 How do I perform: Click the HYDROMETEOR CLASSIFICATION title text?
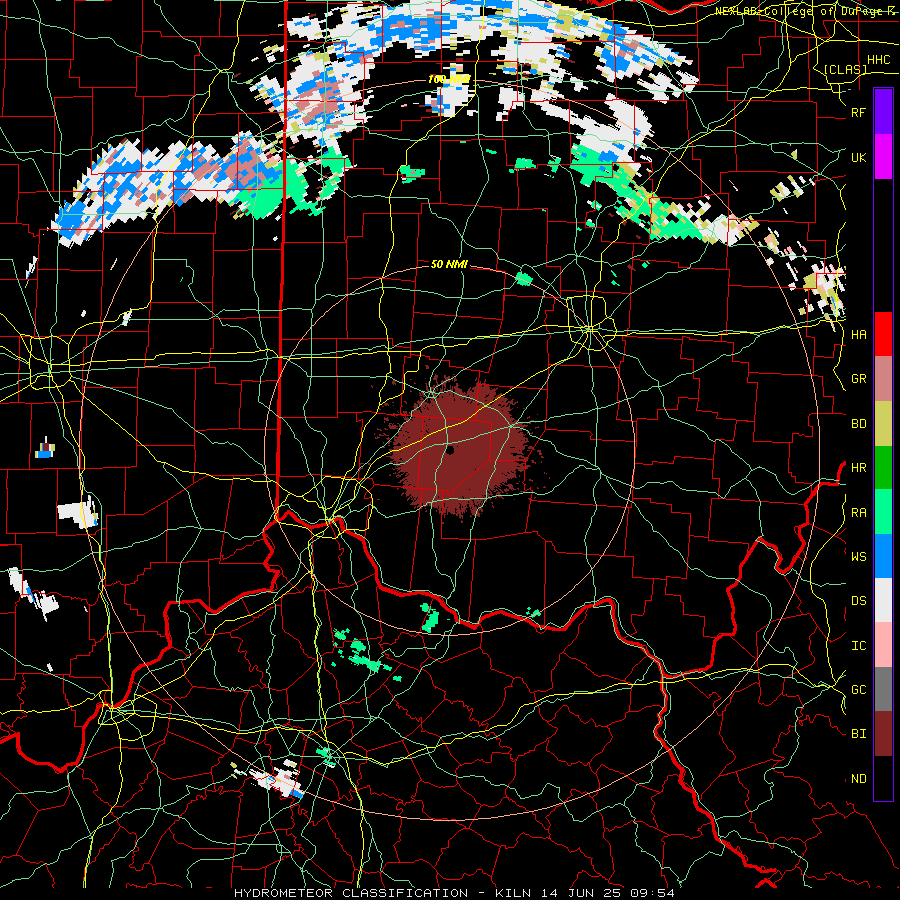coord(351,893)
